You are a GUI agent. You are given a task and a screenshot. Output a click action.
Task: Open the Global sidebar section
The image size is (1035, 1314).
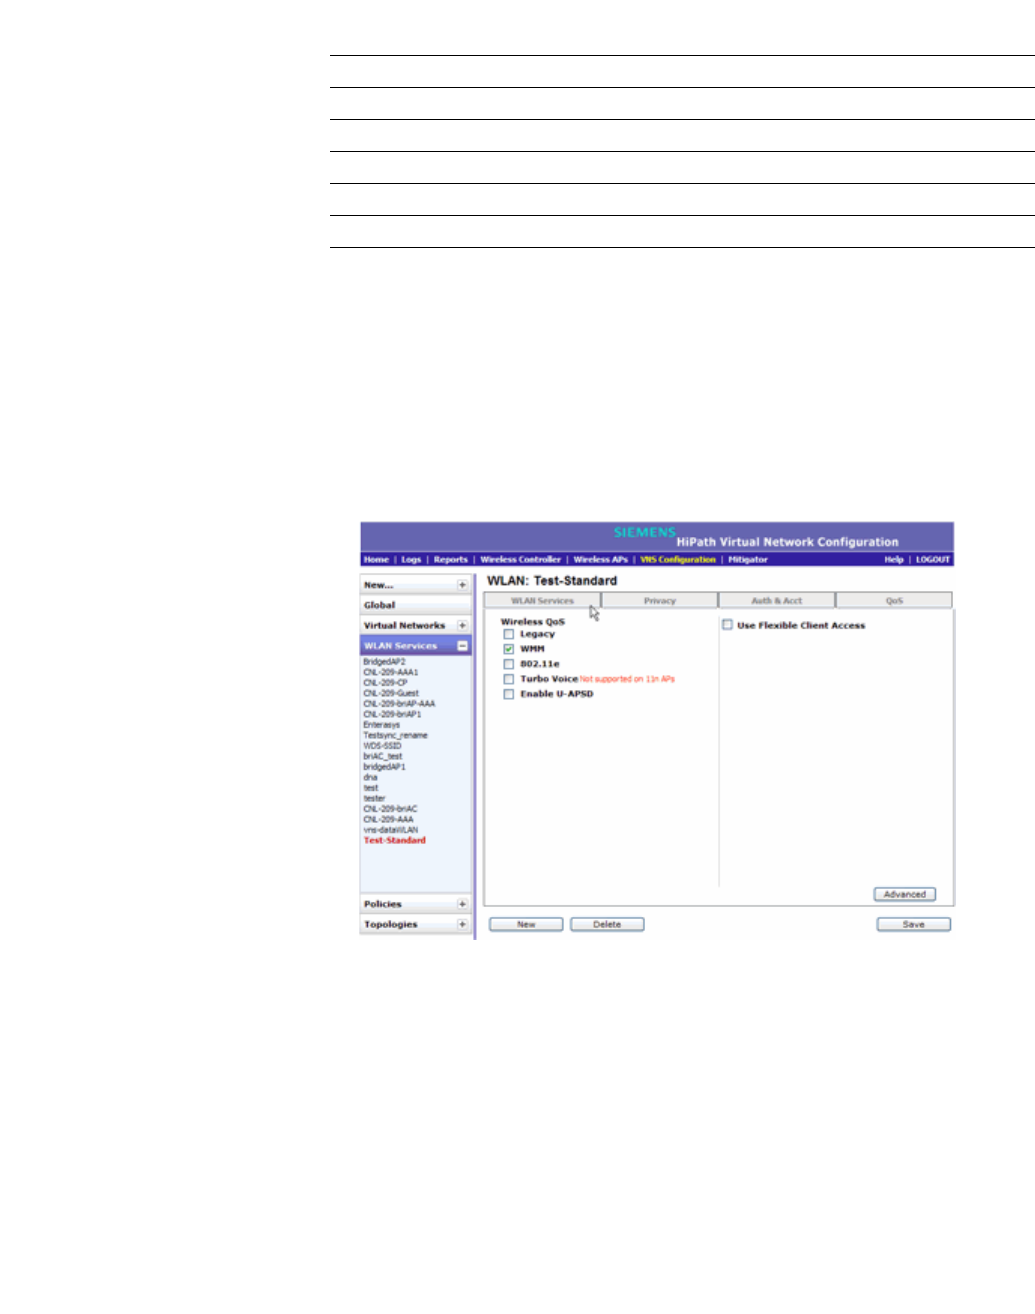(415, 605)
